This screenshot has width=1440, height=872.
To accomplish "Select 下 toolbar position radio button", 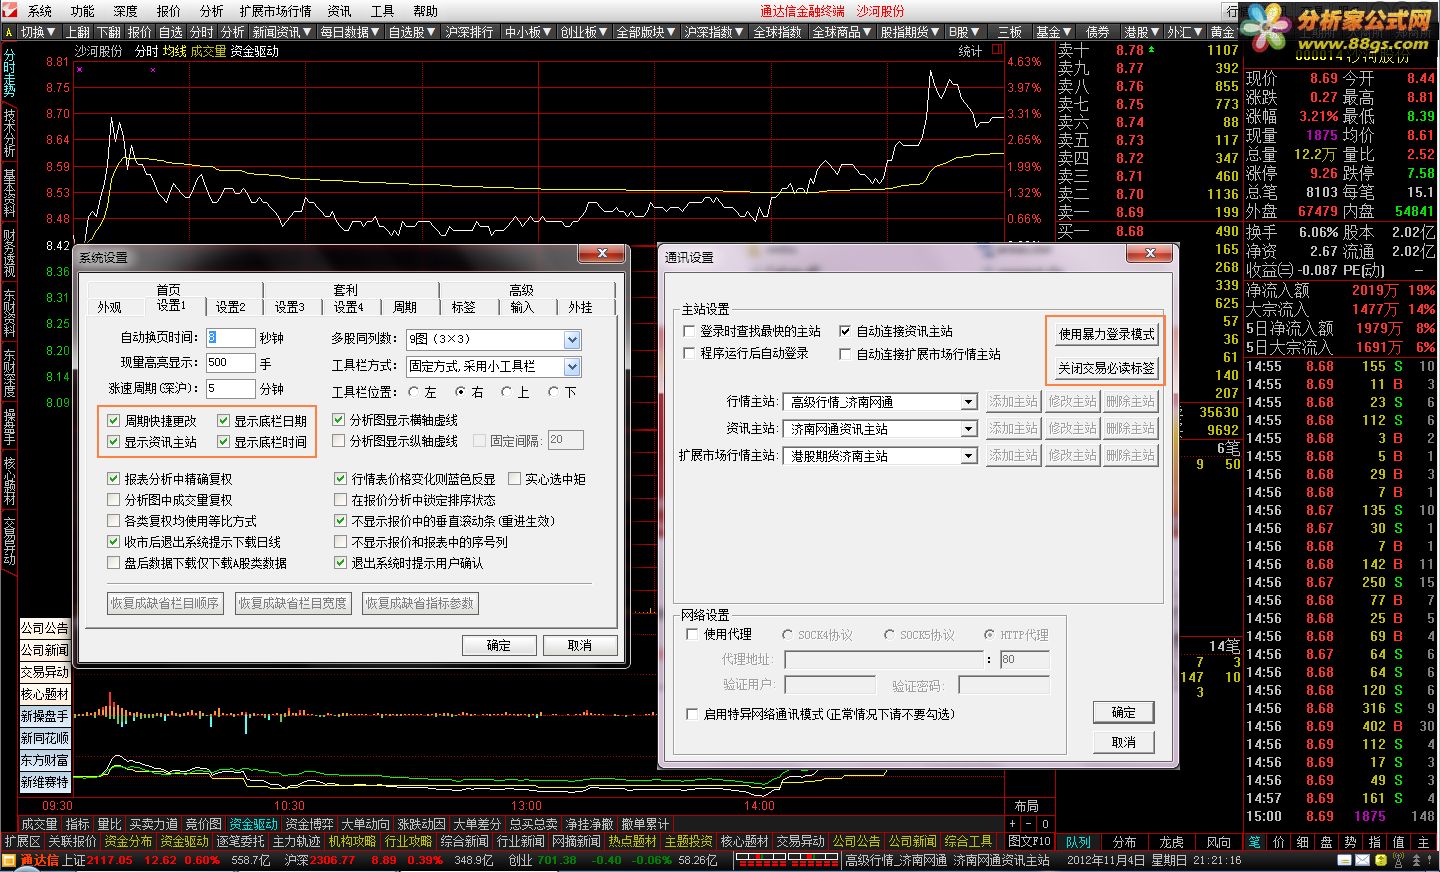I will [x=555, y=392].
